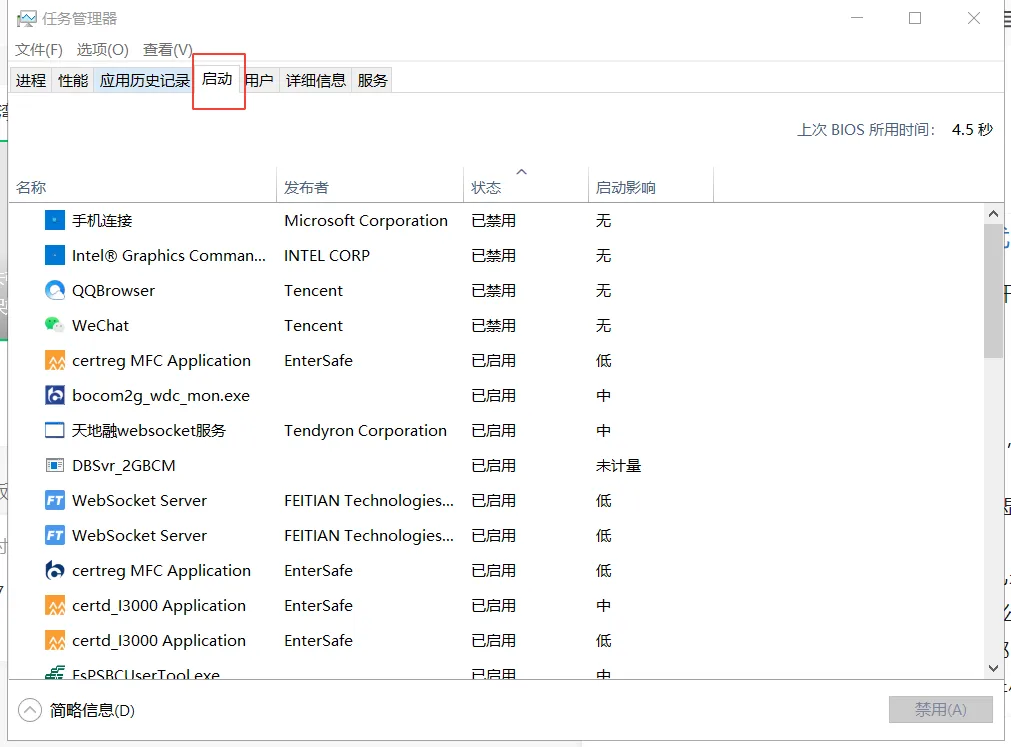Switch to the 性能 tab
The width and height of the screenshot is (1011, 747).
point(73,81)
